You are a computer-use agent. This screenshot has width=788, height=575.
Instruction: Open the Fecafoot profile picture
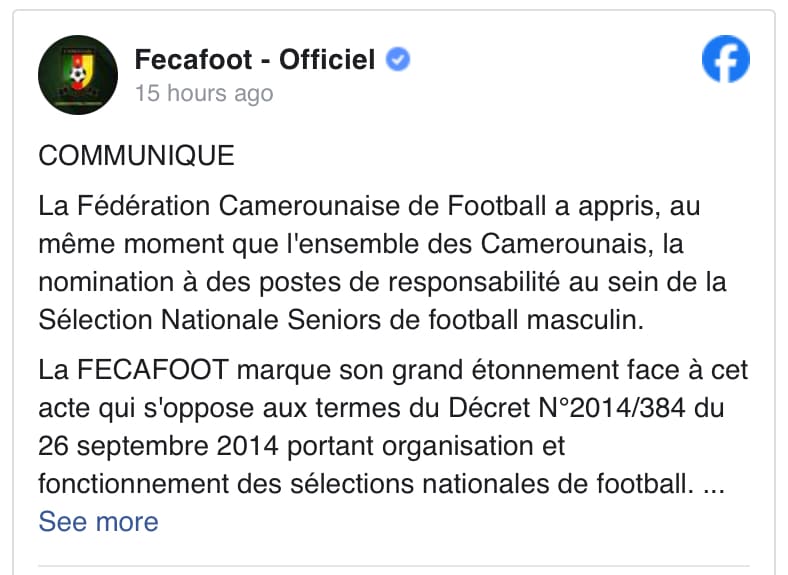pyautogui.click(x=78, y=75)
